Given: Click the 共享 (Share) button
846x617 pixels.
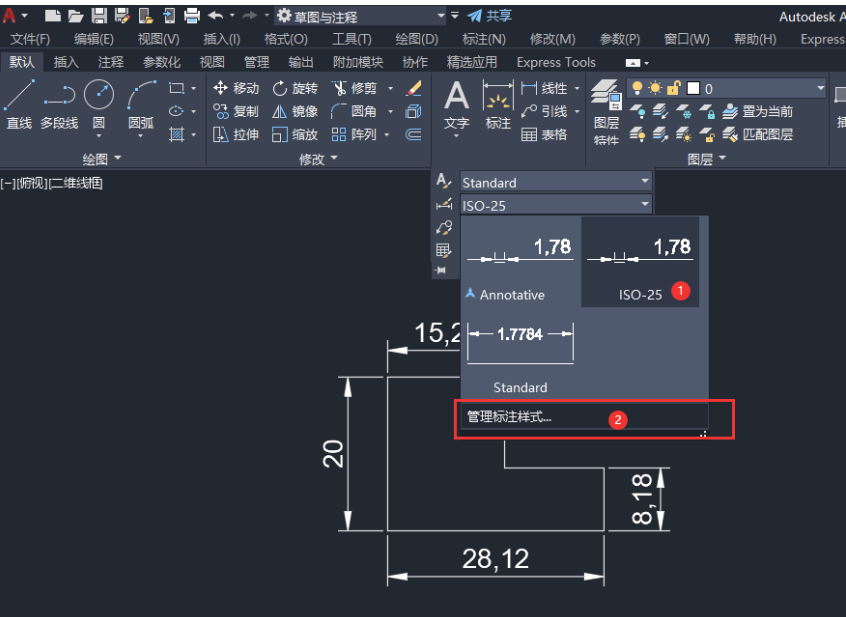Looking at the screenshot, I should click(x=490, y=16).
